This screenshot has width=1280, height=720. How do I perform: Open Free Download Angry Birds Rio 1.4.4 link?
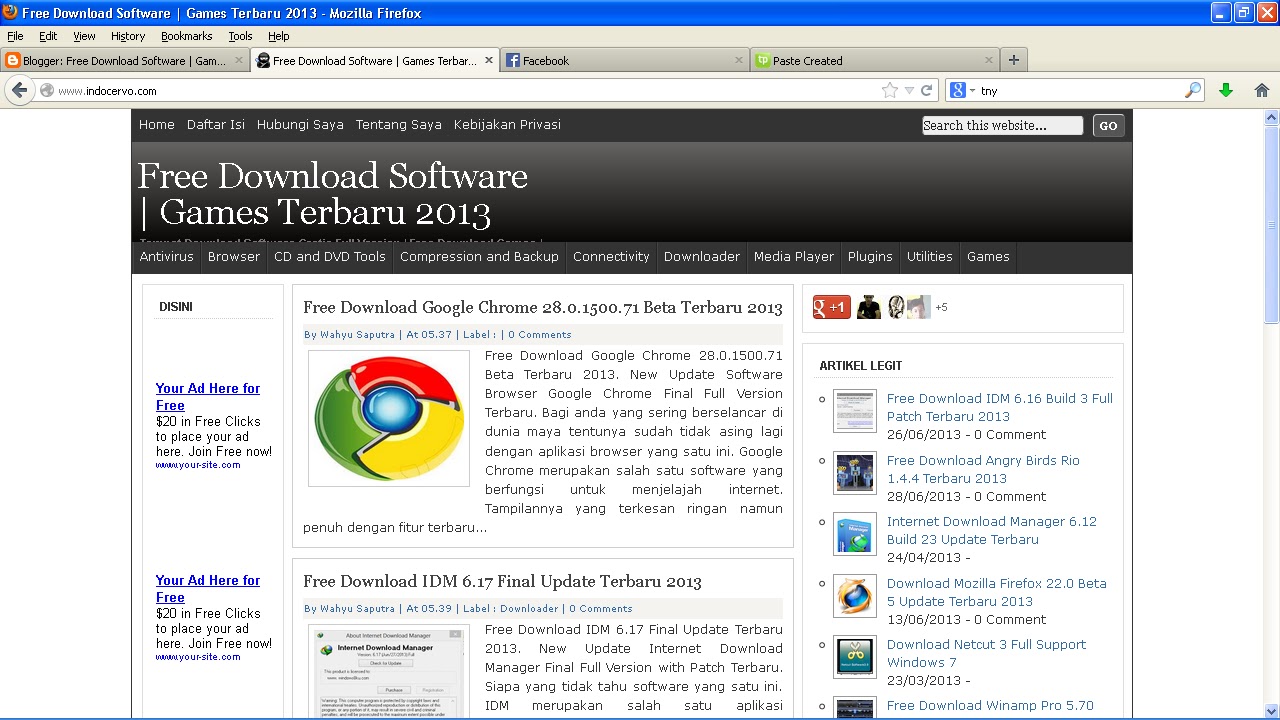[x=983, y=469]
